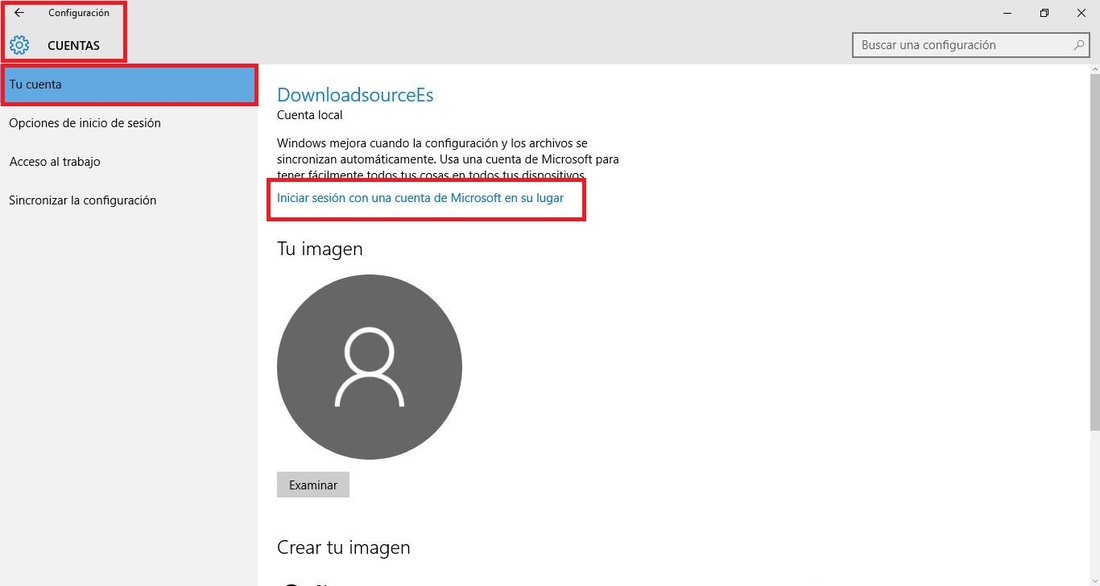Minimize the Configuración window

1007,13
